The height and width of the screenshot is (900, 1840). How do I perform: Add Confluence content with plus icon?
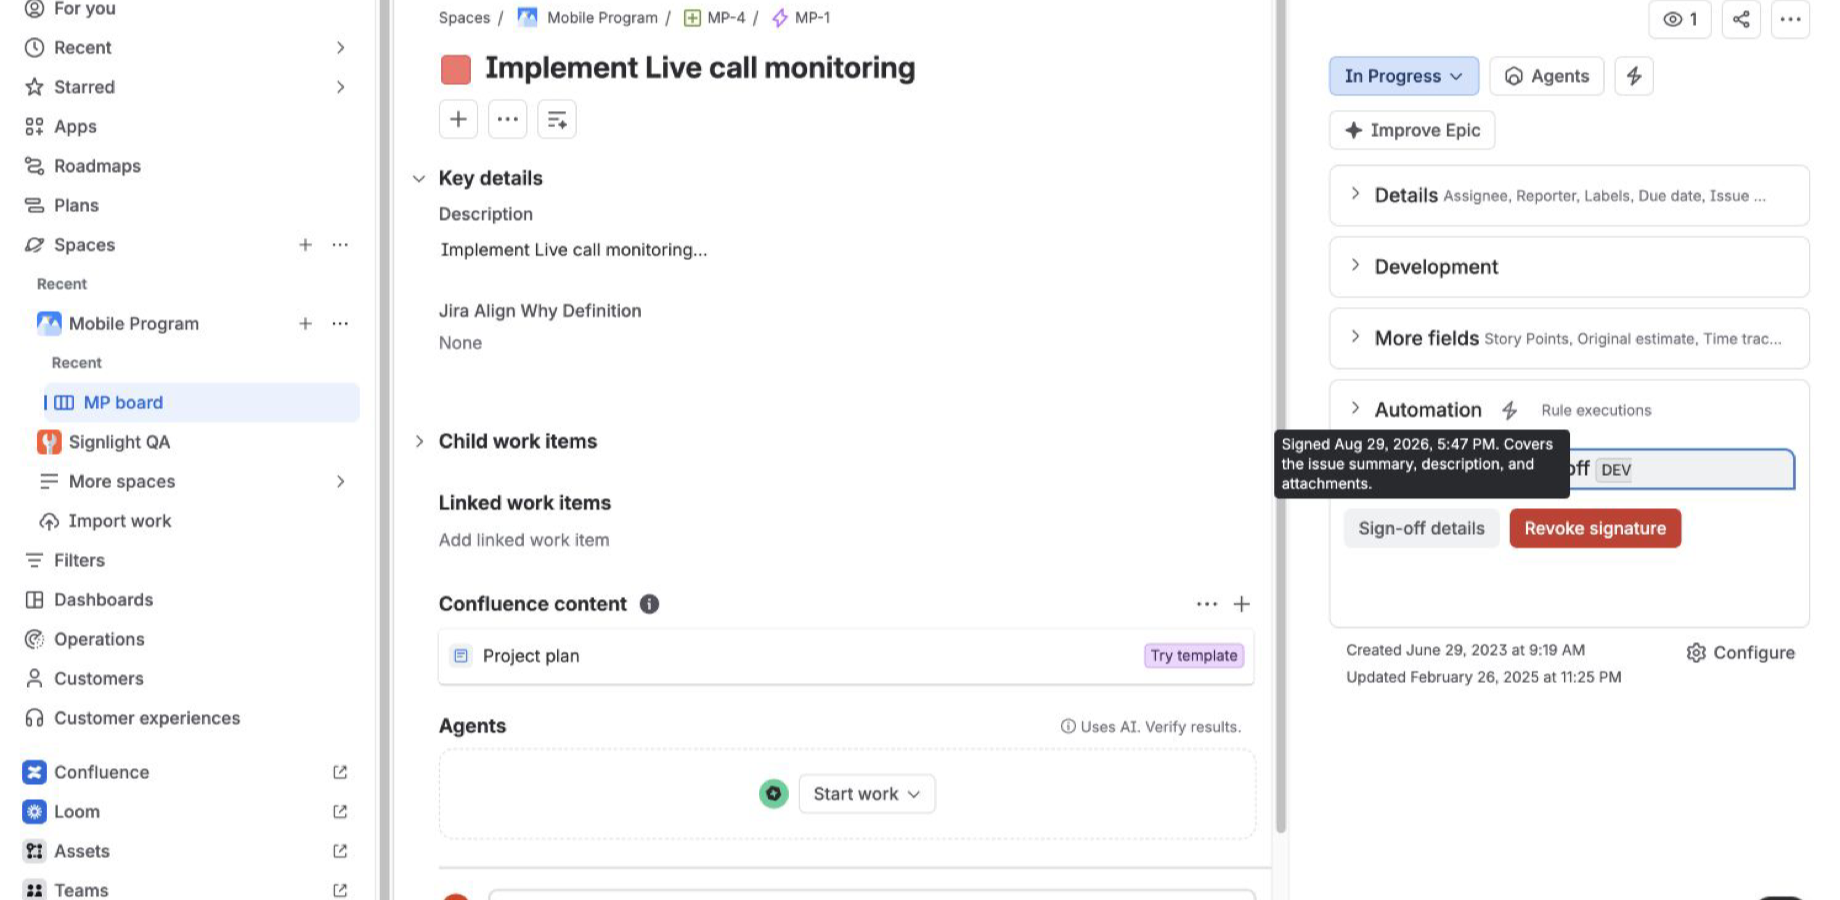click(1242, 605)
